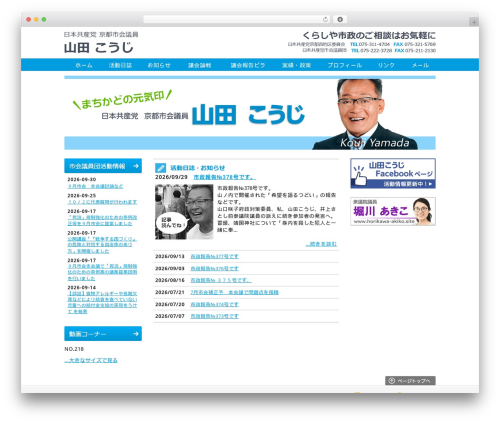
Task: Click the black-and-white article photo thumbnail
Action: click(x=184, y=212)
